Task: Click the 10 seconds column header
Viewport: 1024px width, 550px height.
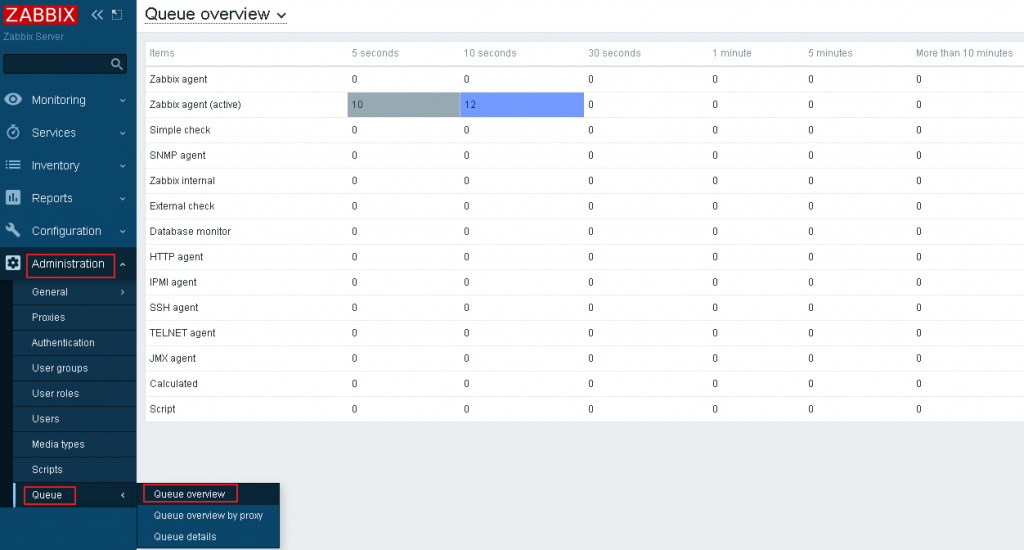Action: 490,53
